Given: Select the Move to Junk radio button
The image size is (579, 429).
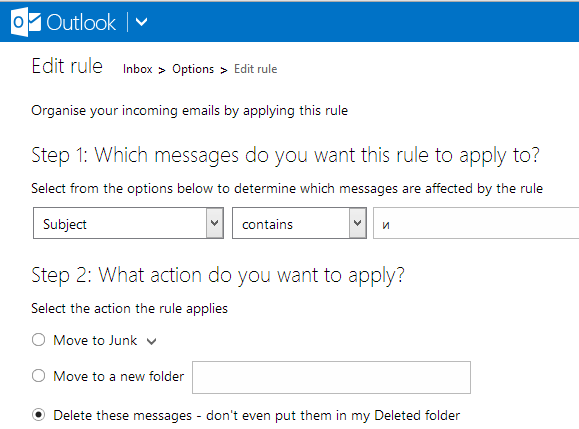Looking at the screenshot, I should (38, 340).
